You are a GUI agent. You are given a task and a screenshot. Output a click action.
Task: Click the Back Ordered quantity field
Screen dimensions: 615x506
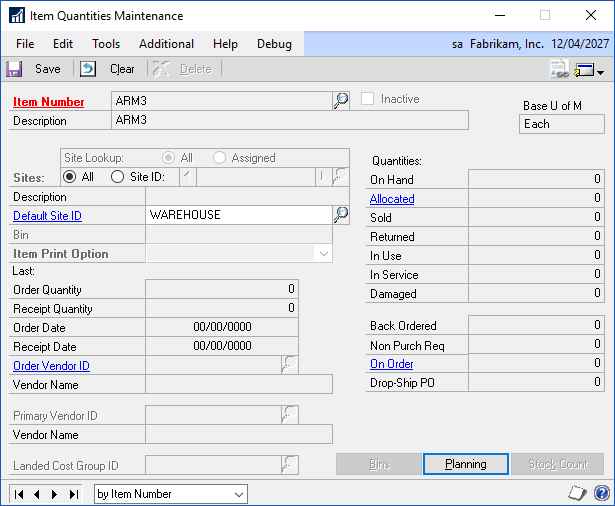(x=536, y=325)
